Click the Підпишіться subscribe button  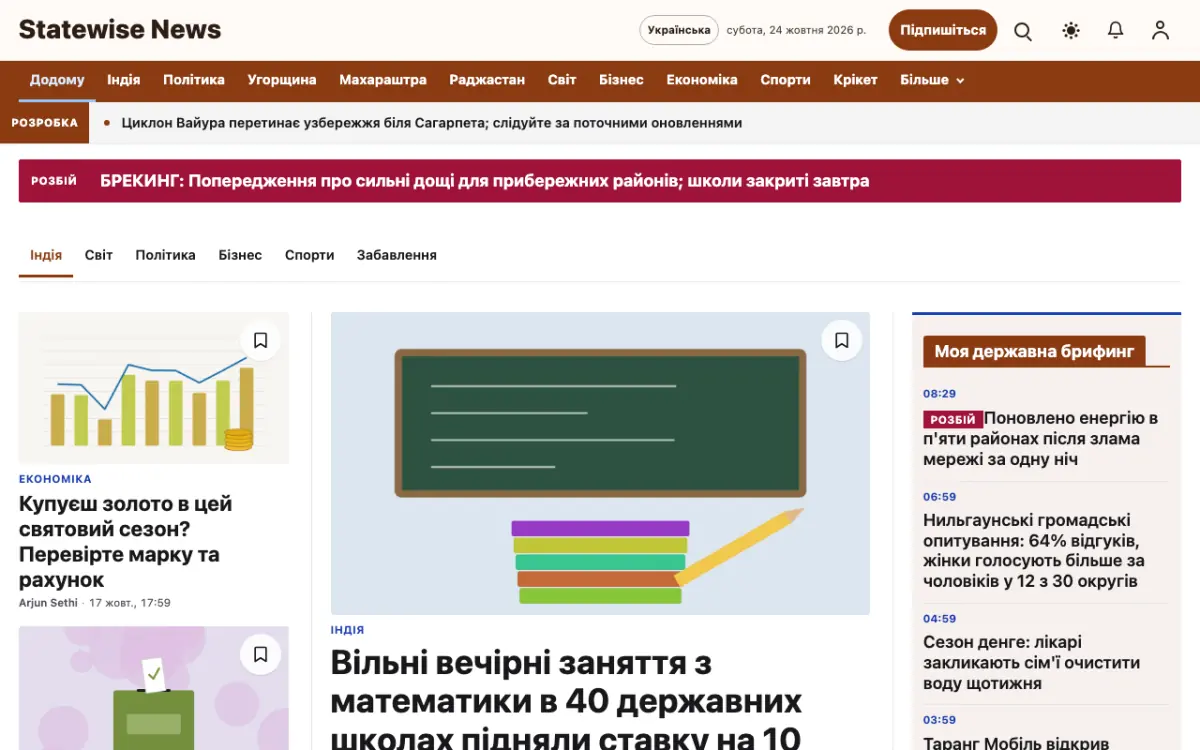click(943, 30)
